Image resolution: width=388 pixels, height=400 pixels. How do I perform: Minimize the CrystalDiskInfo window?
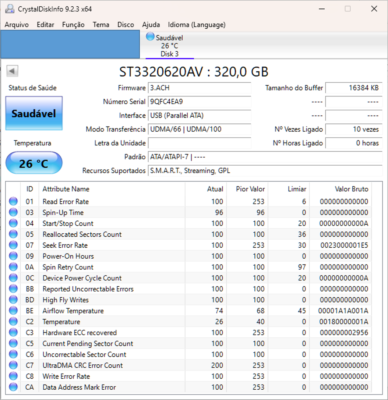pos(322,9)
